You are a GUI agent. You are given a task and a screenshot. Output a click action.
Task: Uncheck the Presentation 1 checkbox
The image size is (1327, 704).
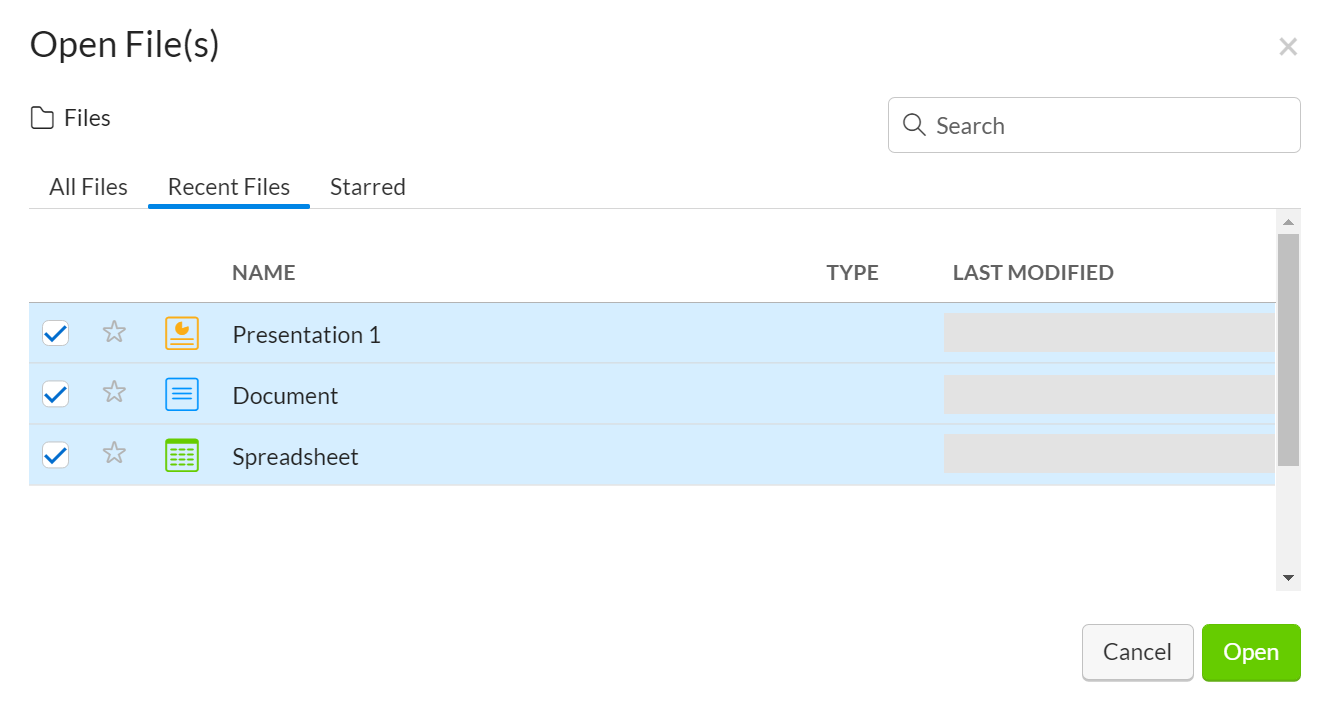[56, 333]
